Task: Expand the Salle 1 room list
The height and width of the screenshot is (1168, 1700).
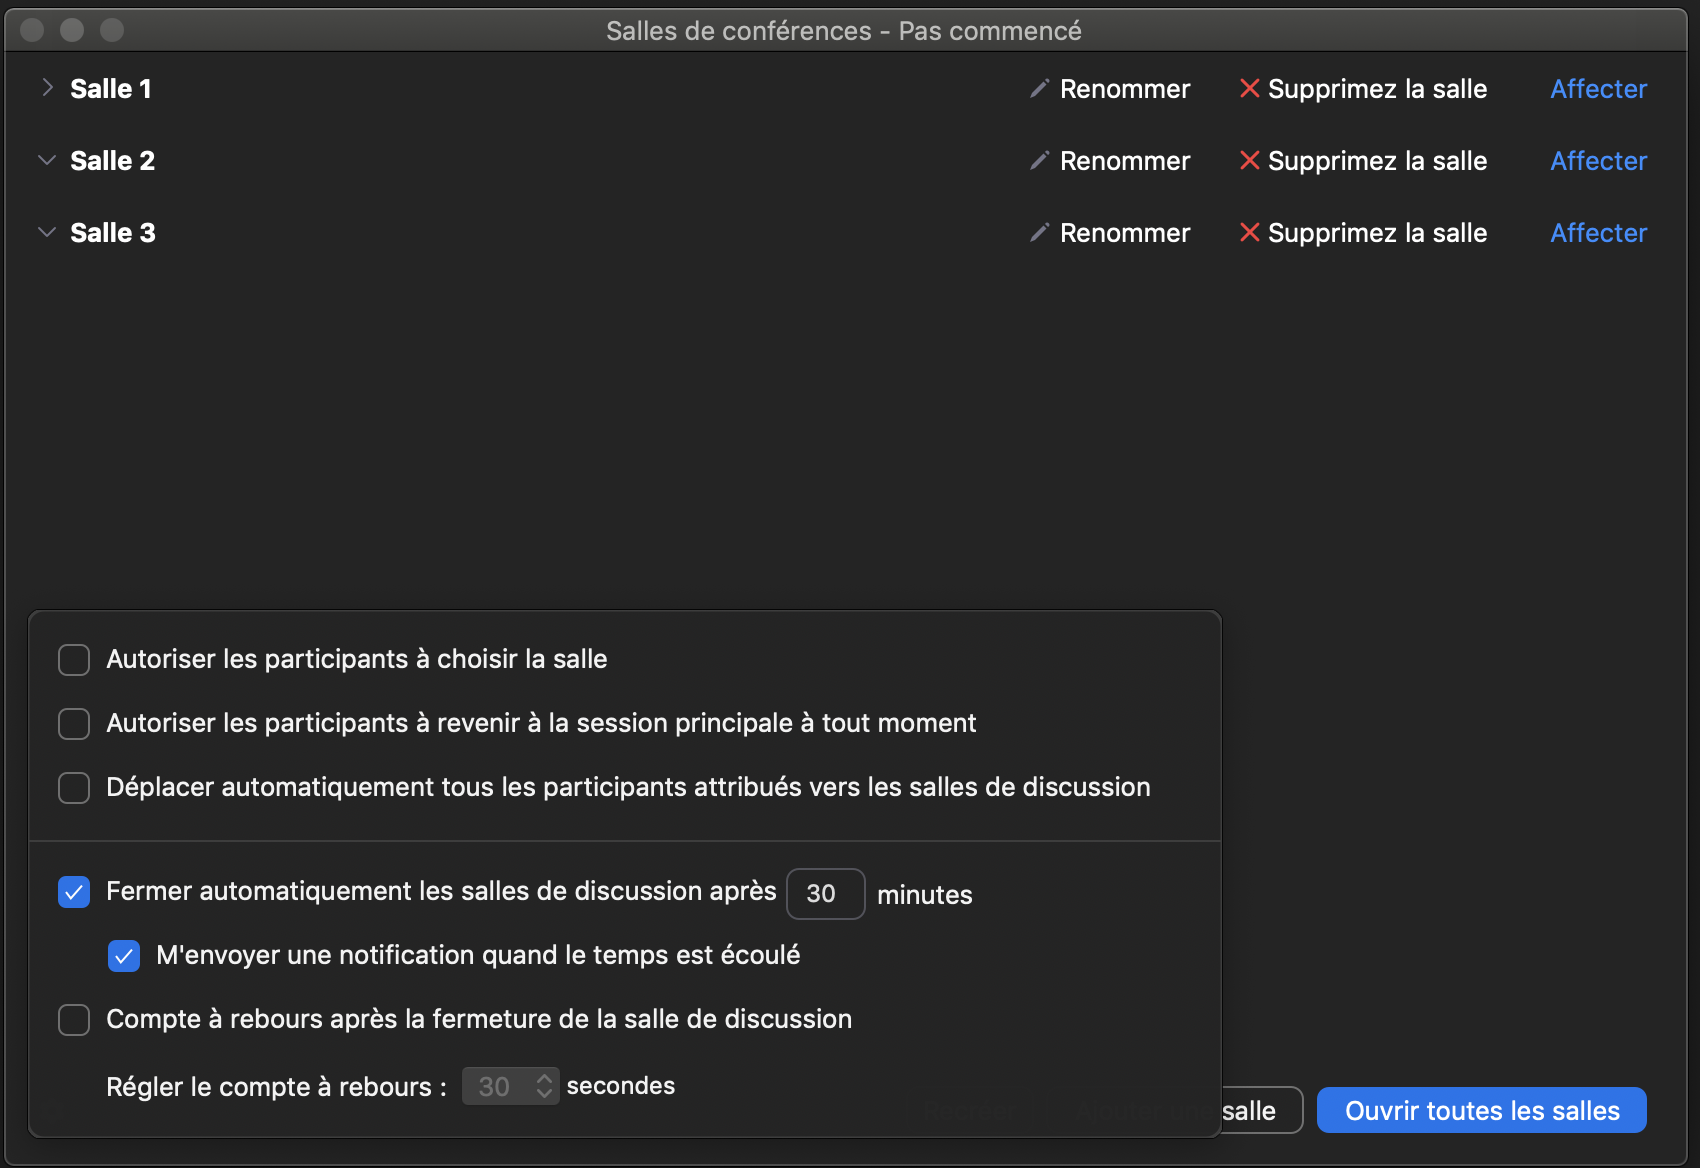Action: (x=46, y=88)
